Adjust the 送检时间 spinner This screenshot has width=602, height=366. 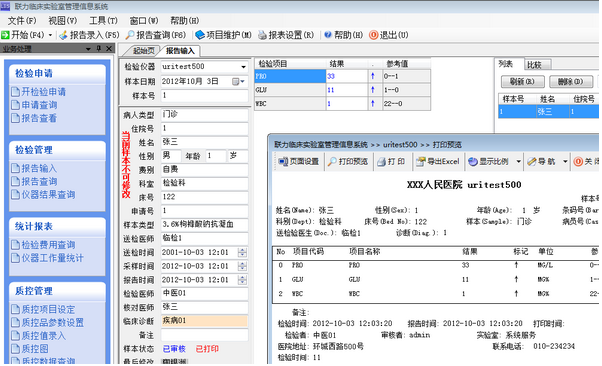[x=242, y=252]
